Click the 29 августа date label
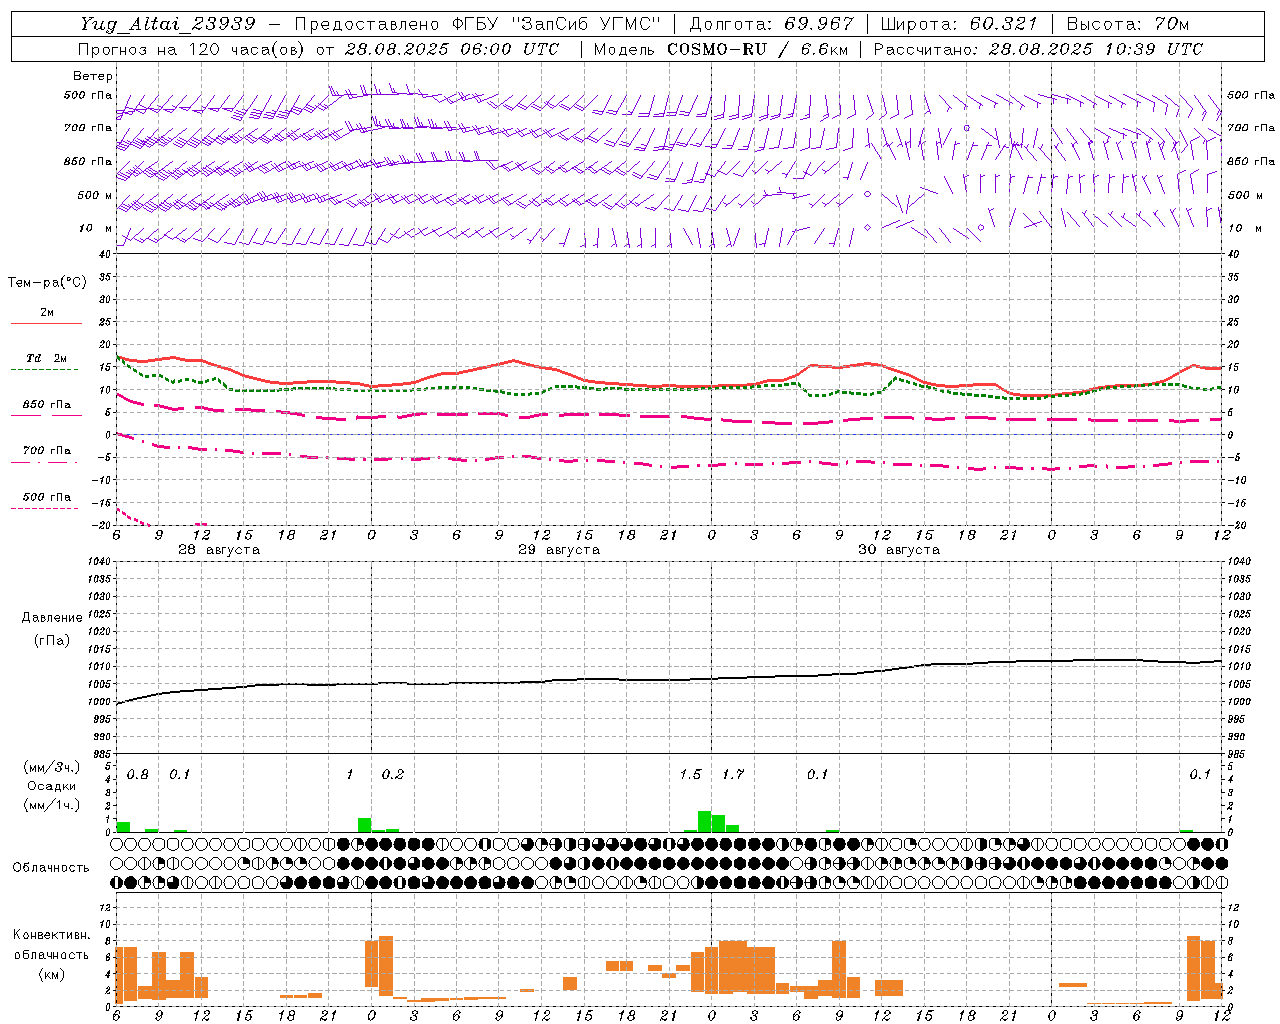Screen dimensions: 1280x1024 click(559, 550)
